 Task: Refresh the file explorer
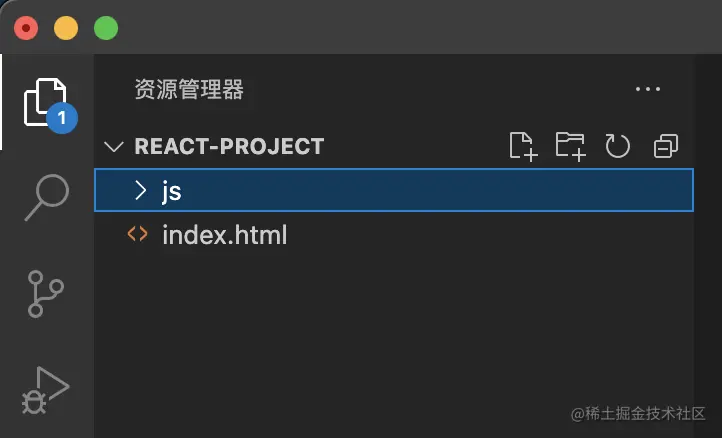(618, 146)
